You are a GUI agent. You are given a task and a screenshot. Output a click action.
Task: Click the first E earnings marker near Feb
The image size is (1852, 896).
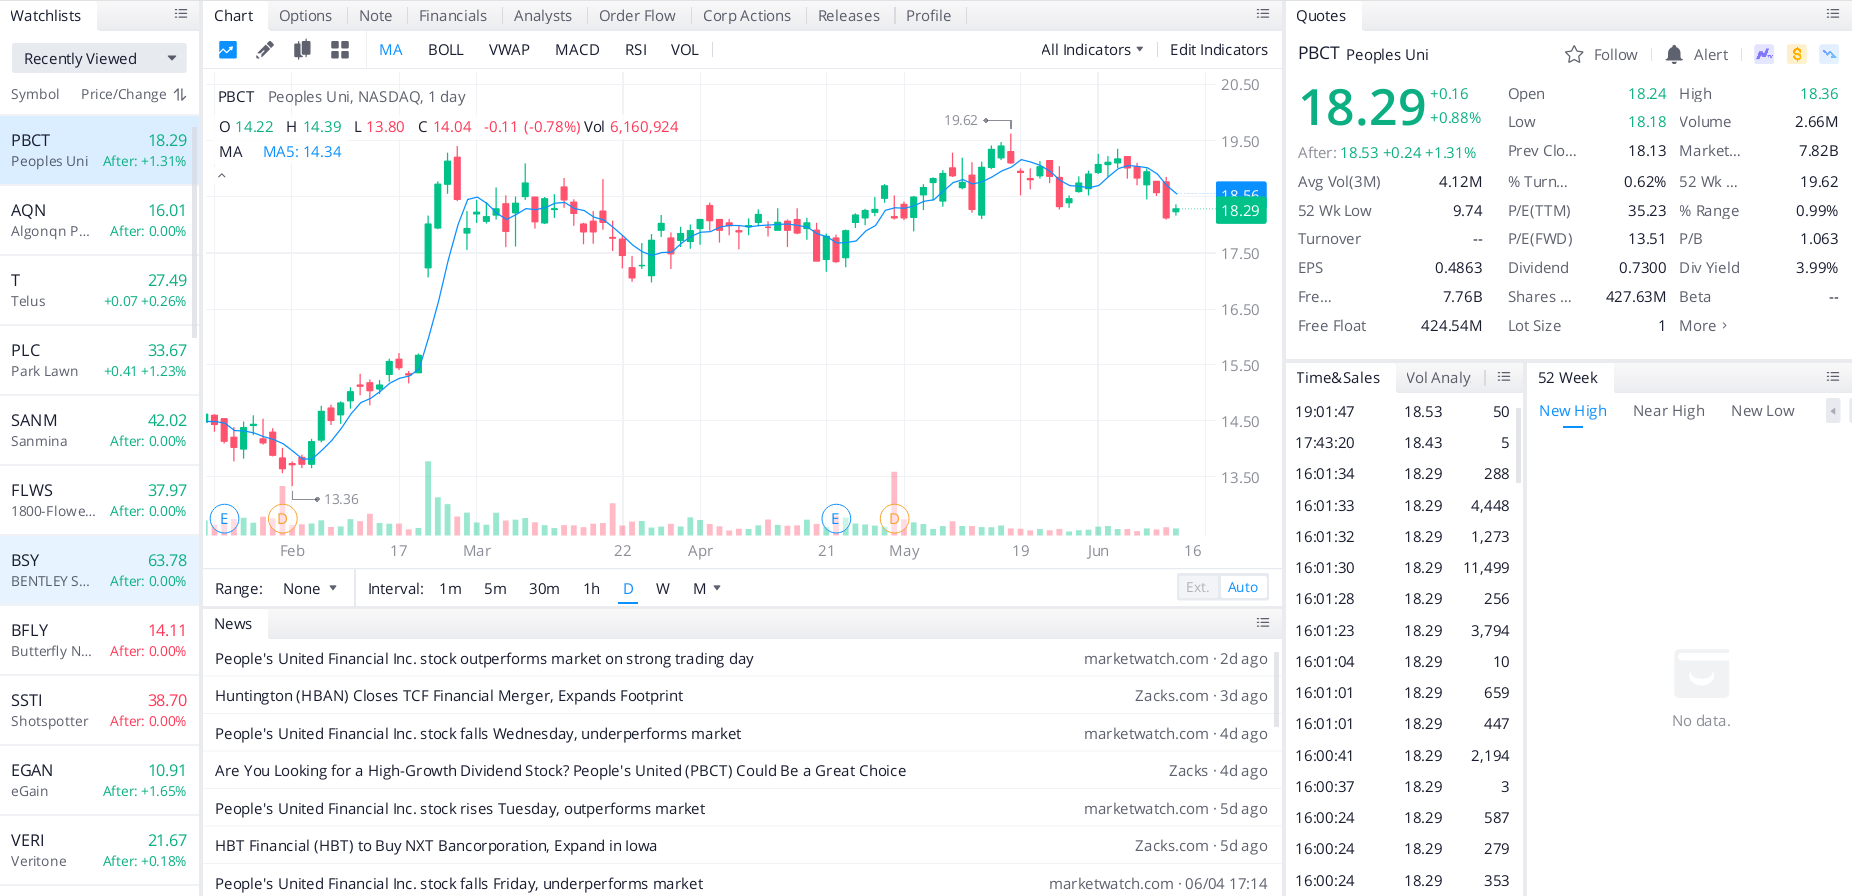tap(224, 518)
